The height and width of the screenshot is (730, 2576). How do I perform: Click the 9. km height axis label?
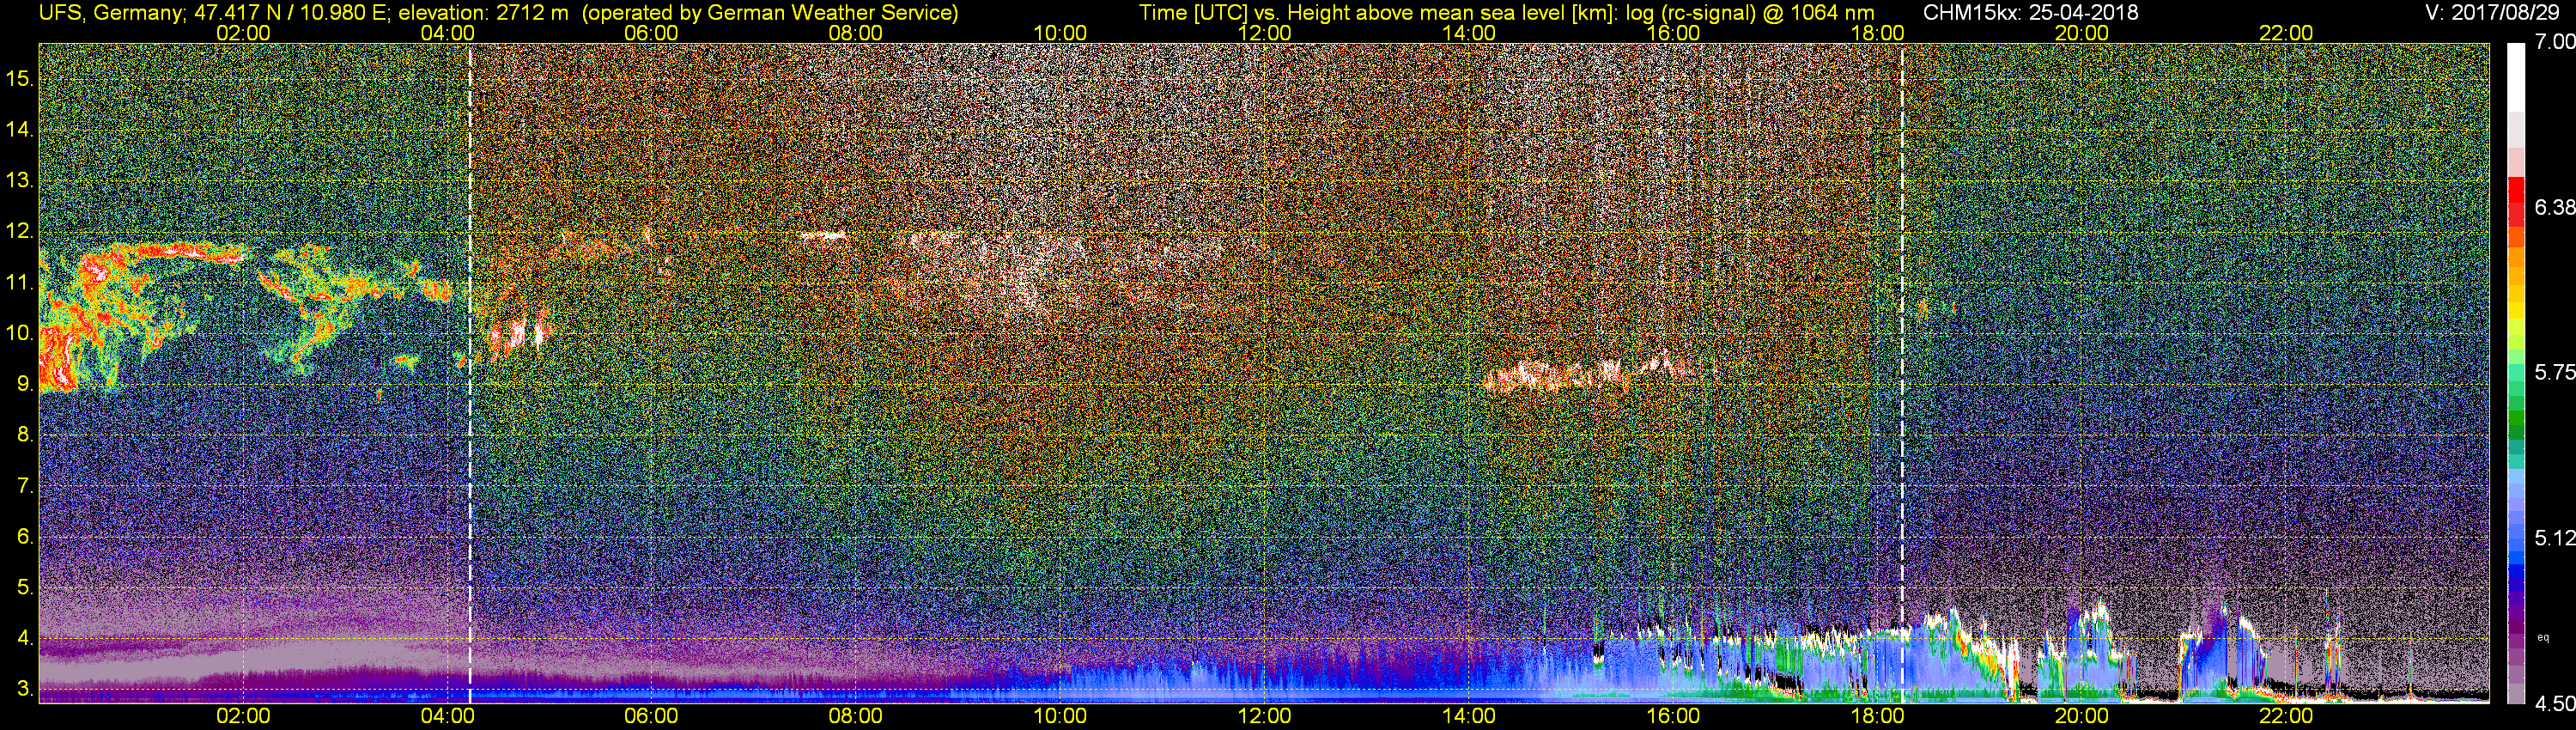tap(25, 384)
